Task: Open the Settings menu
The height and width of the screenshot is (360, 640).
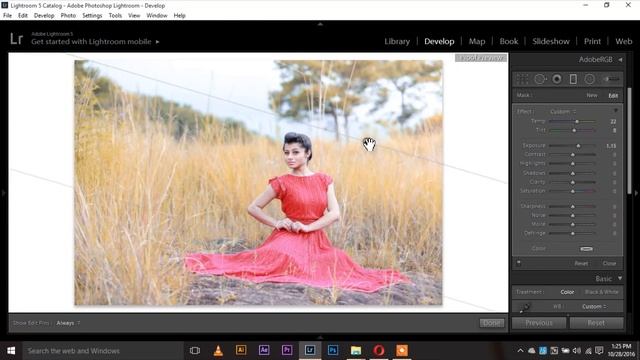Action: click(92, 16)
